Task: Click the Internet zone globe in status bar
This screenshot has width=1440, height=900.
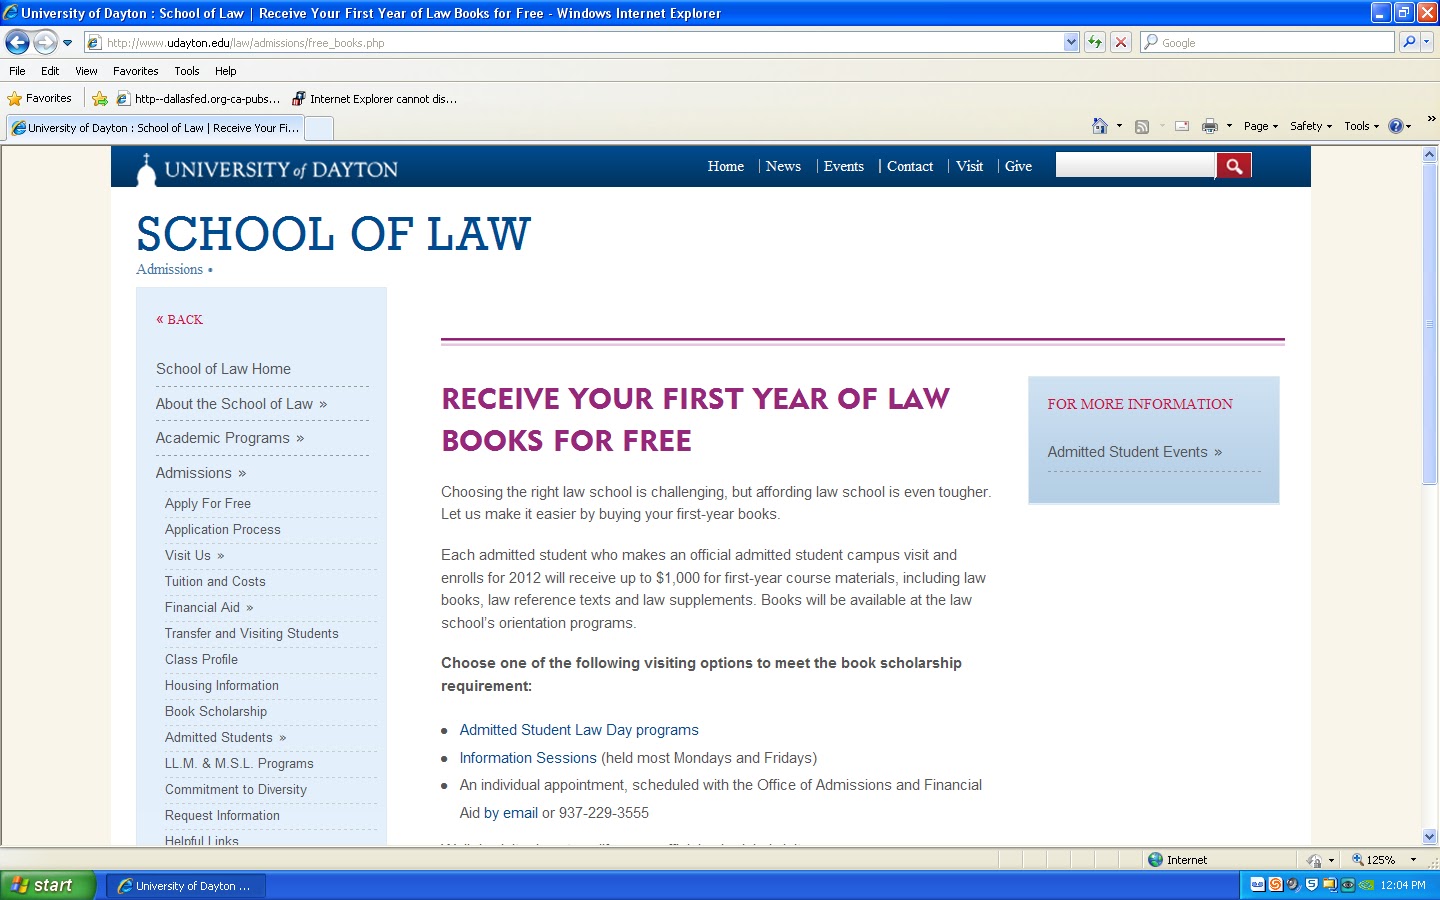Action: point(1156,860)
